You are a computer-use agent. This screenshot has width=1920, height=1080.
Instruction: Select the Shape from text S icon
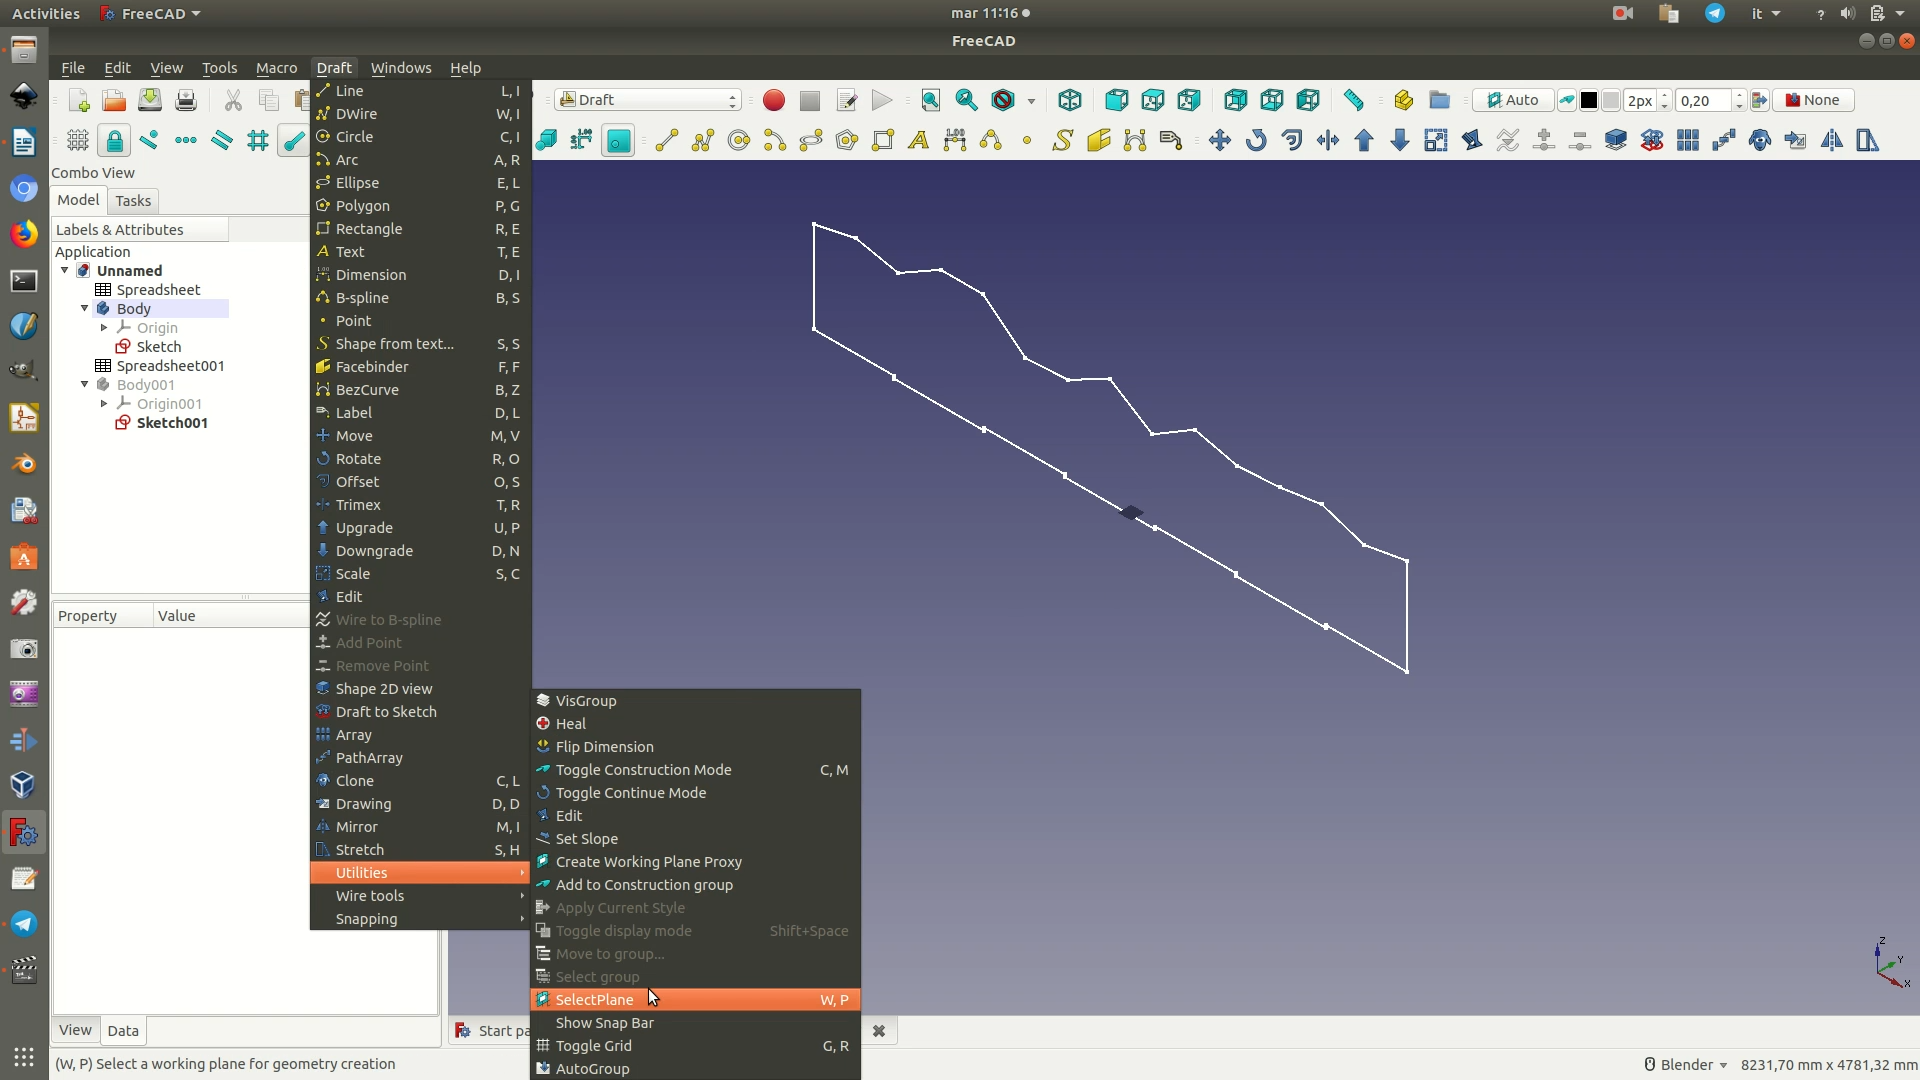click(1062, 140)
